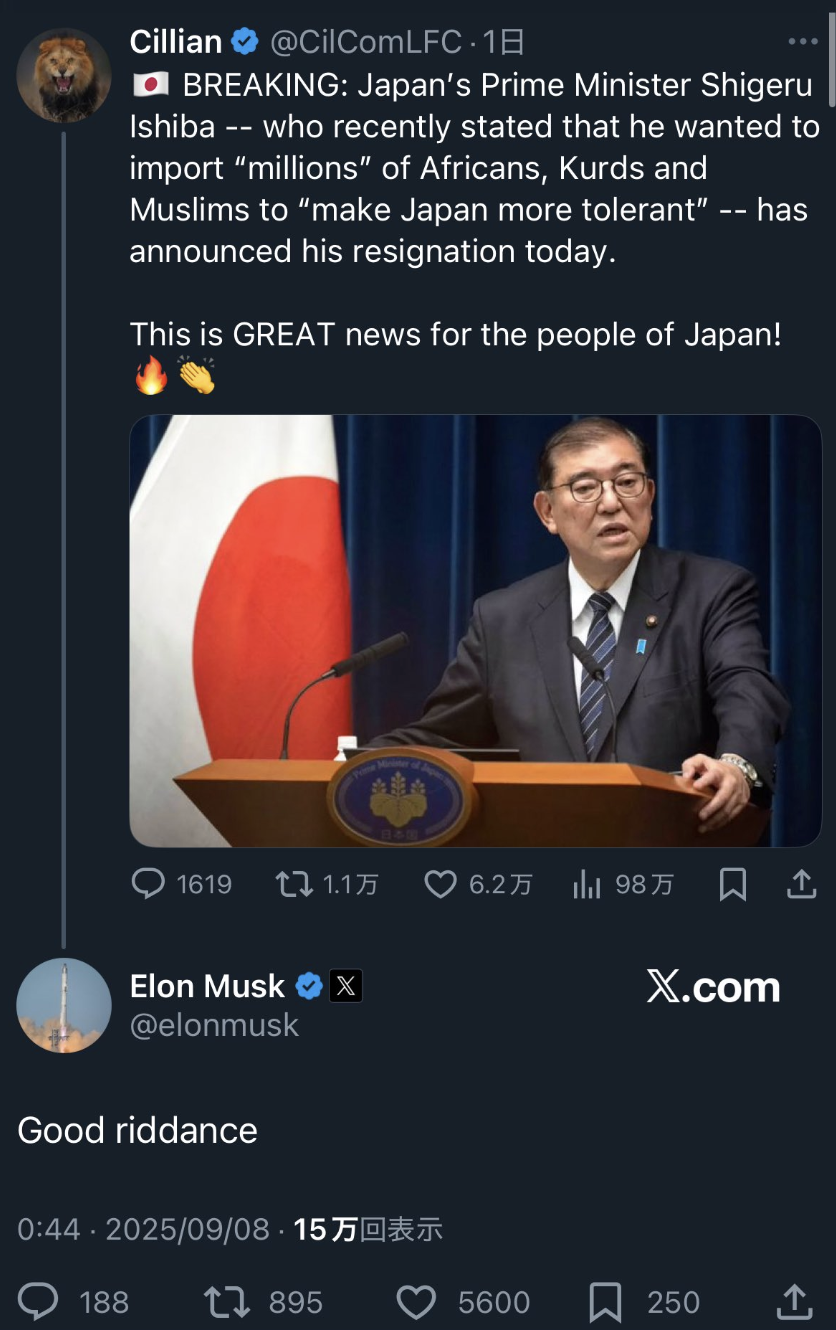Open Elon Musk's rocket profile picture
This screenshot has width=836, height=1330.
coord(64,1005)
